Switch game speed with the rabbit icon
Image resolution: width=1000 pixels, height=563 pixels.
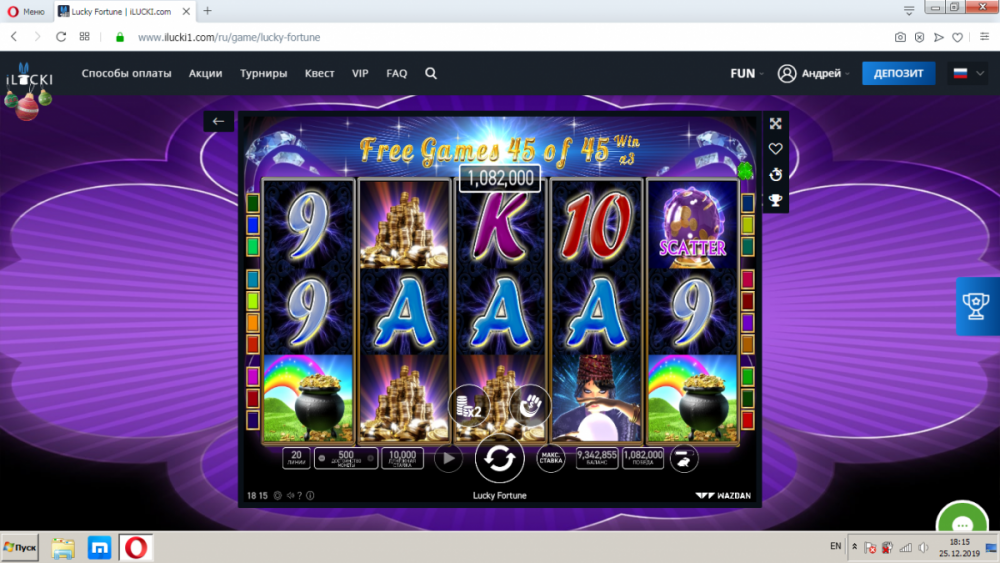click(683, 458)
